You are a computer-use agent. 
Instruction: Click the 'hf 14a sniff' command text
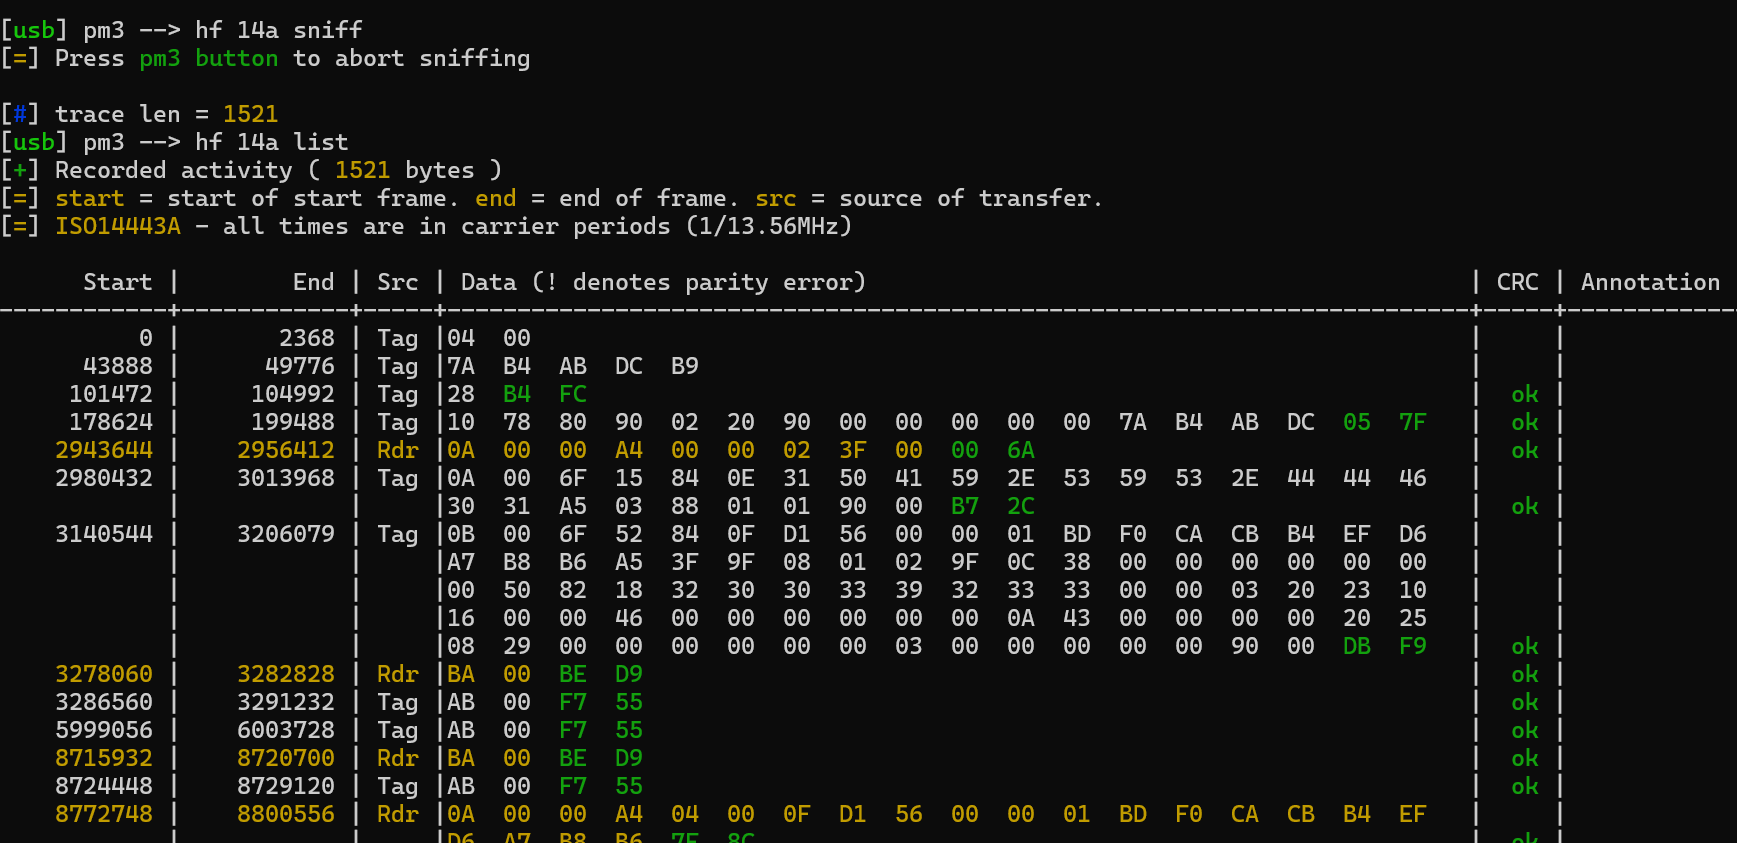click(279, 30)
